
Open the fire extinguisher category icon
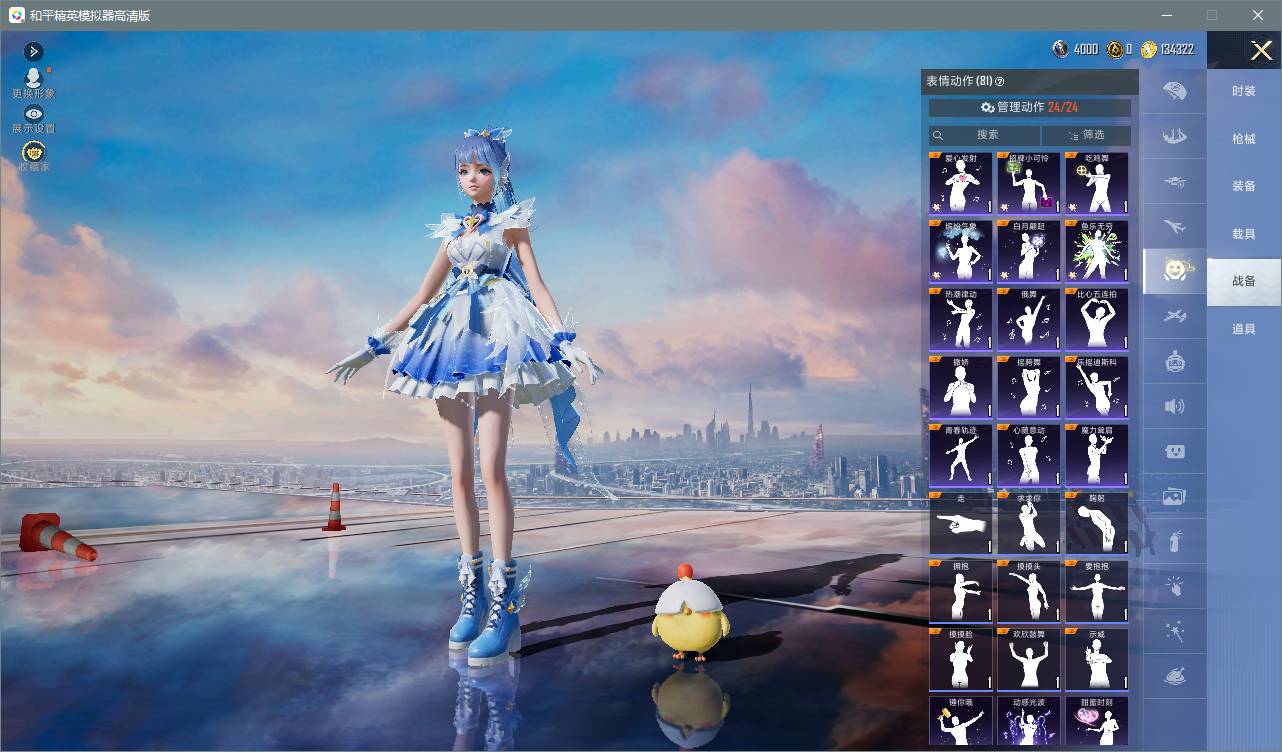[1175, 541]
